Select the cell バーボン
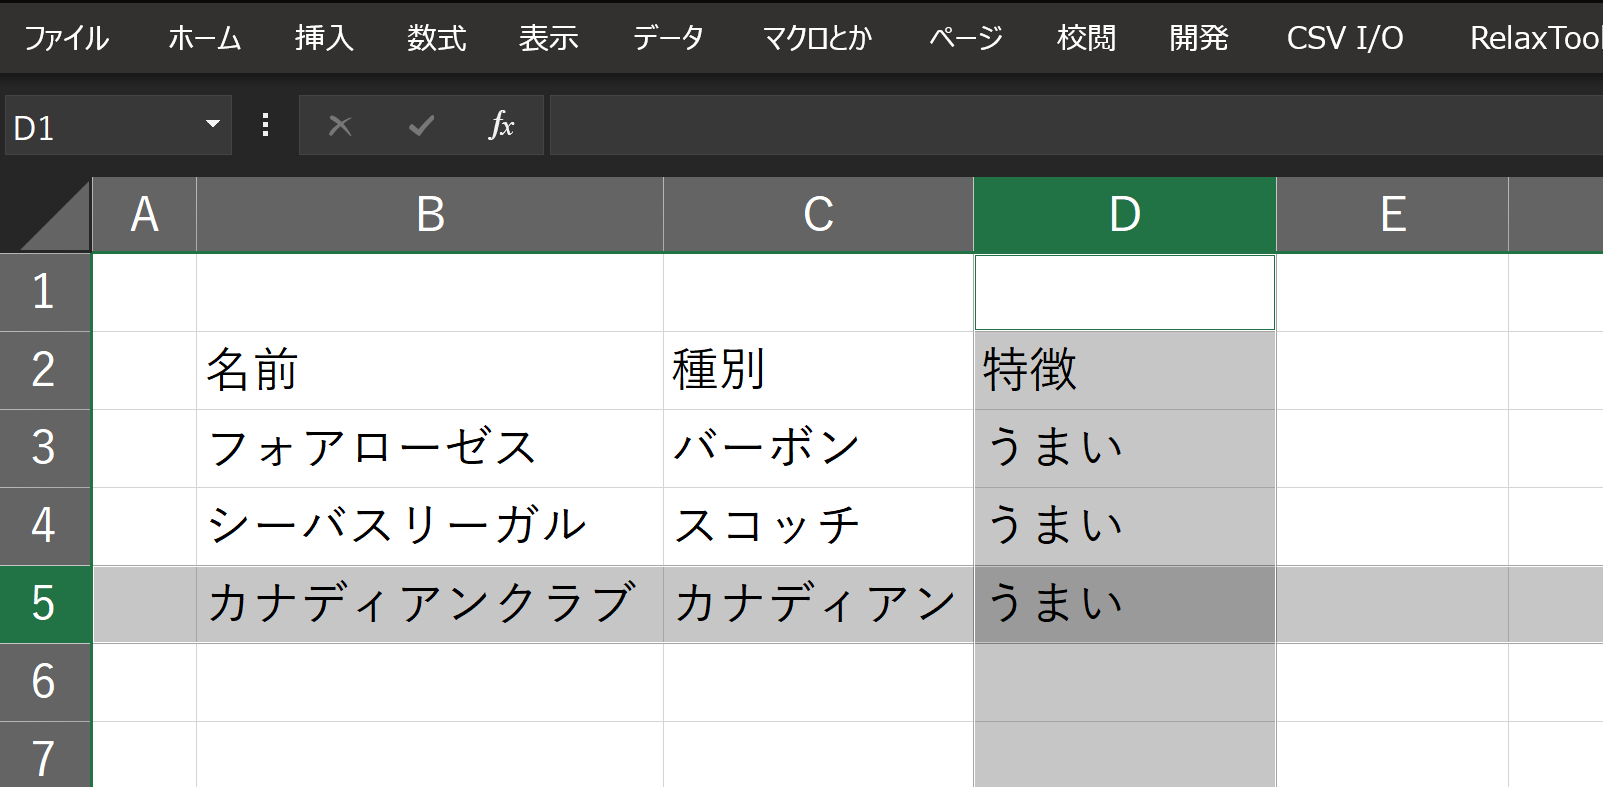Viewport: 1603px width, 787px height. (818, 448)
